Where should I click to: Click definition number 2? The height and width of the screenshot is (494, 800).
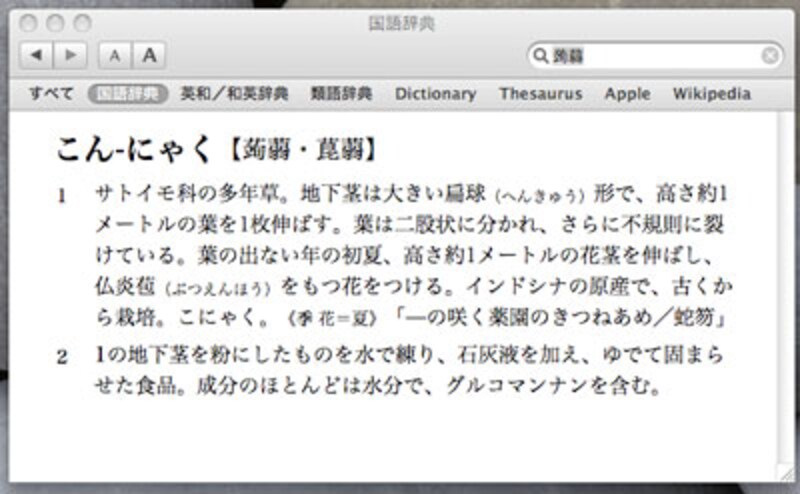click(62, 357)
